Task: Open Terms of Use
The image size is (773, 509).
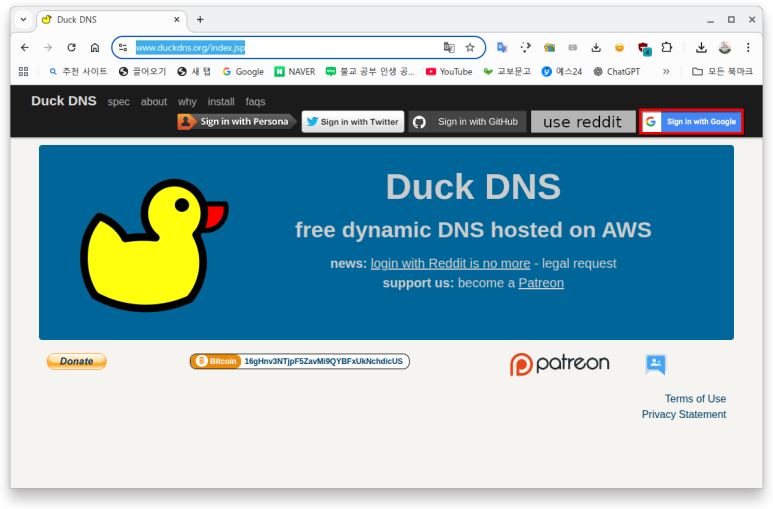Action: point(695,399)
